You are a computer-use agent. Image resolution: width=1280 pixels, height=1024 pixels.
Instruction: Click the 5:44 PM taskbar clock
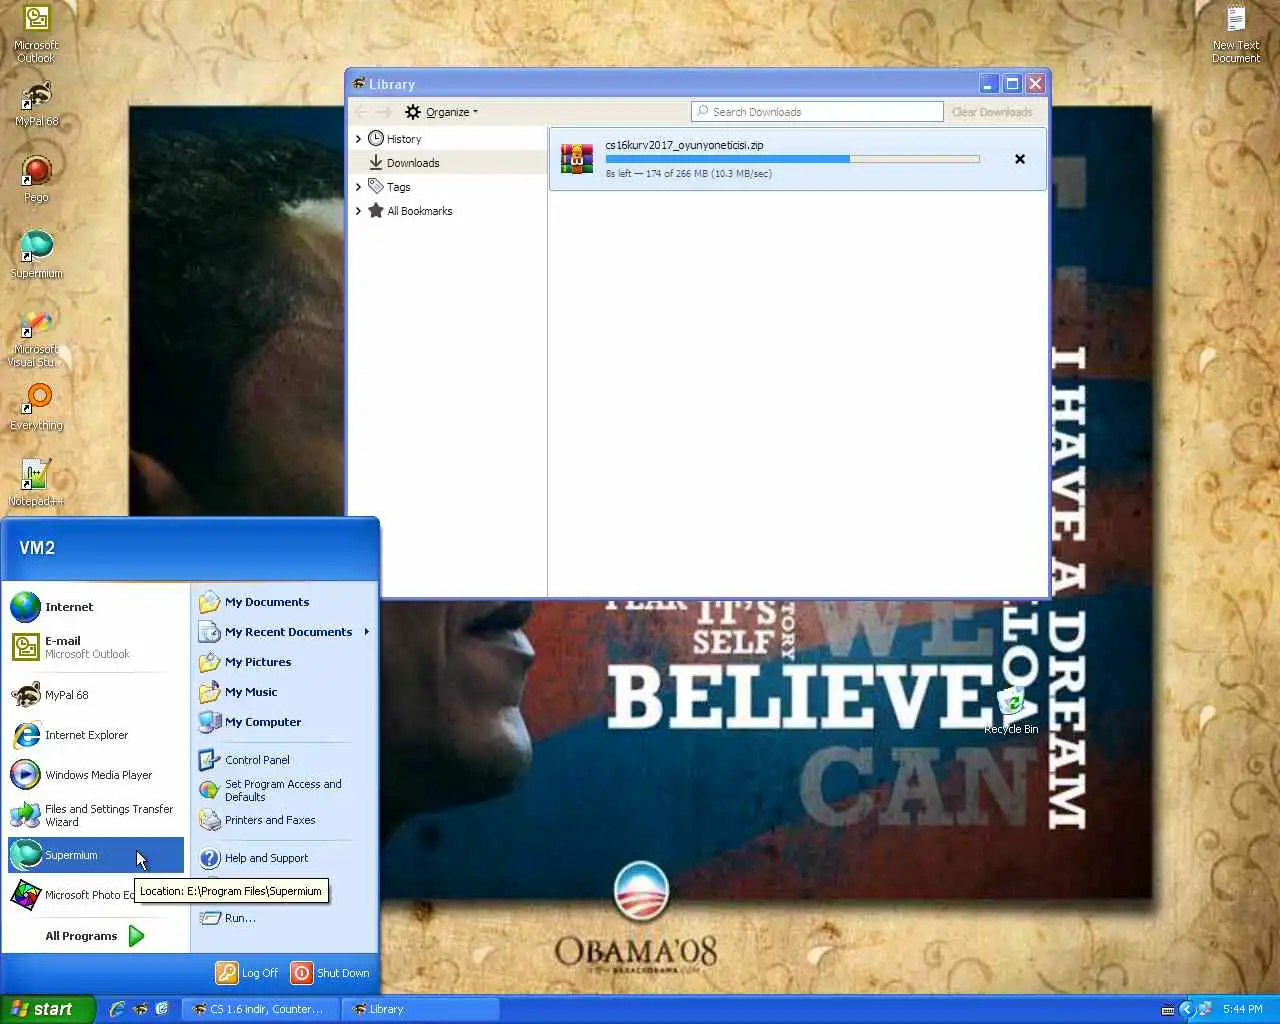1242,1010
